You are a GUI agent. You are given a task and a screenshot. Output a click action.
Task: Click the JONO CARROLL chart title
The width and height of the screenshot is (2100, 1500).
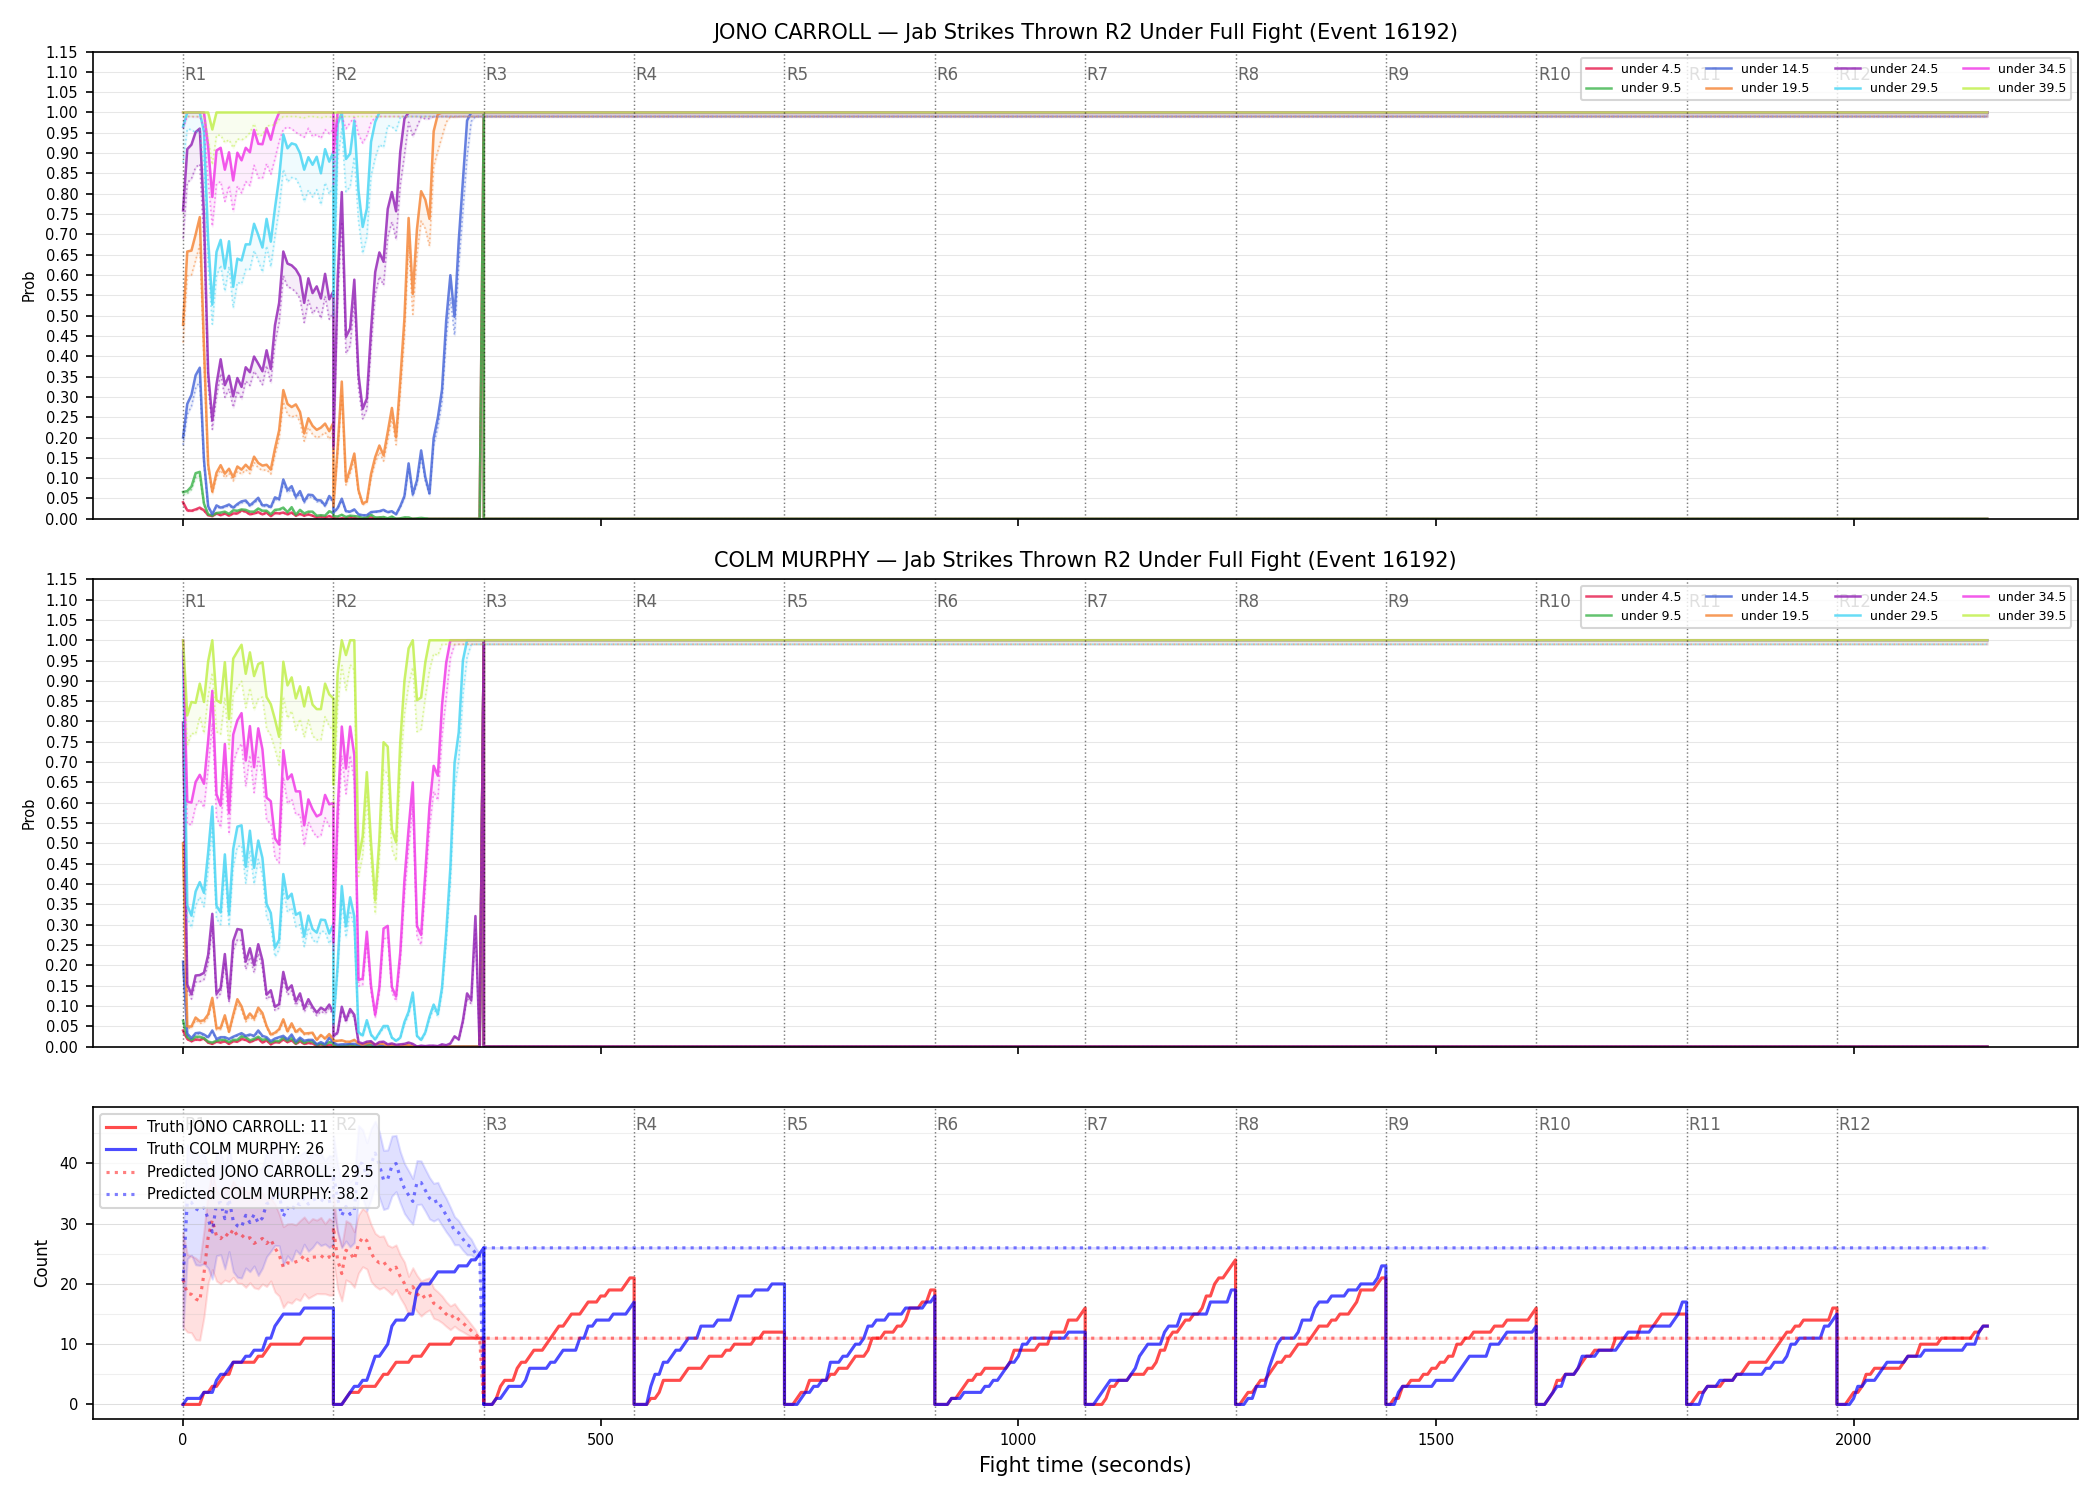(x=1085, y=32)
